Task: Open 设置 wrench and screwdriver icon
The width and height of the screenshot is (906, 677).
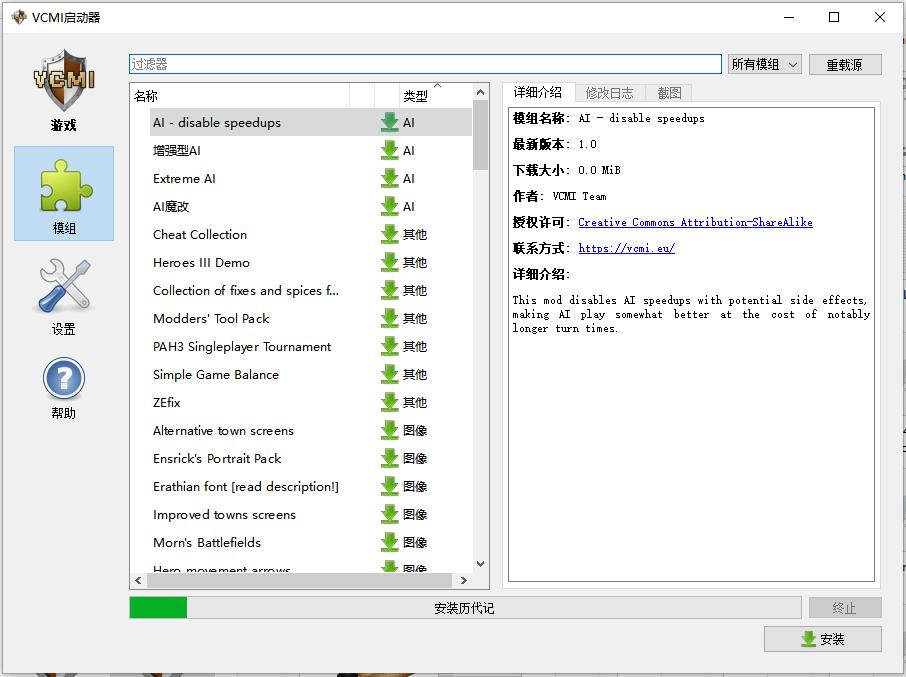Action: (64, 295)
